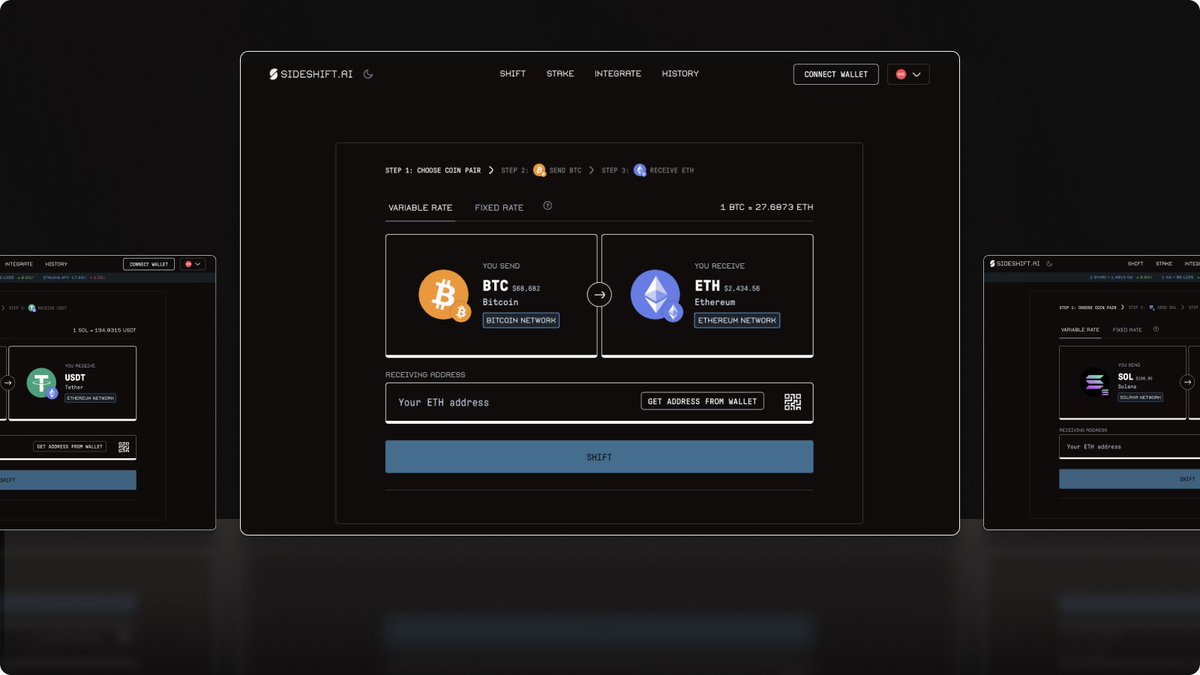Click the SHIFT button in right window
The height and width of the screenshot is (675, 1200).
[x=1129, y=480]
